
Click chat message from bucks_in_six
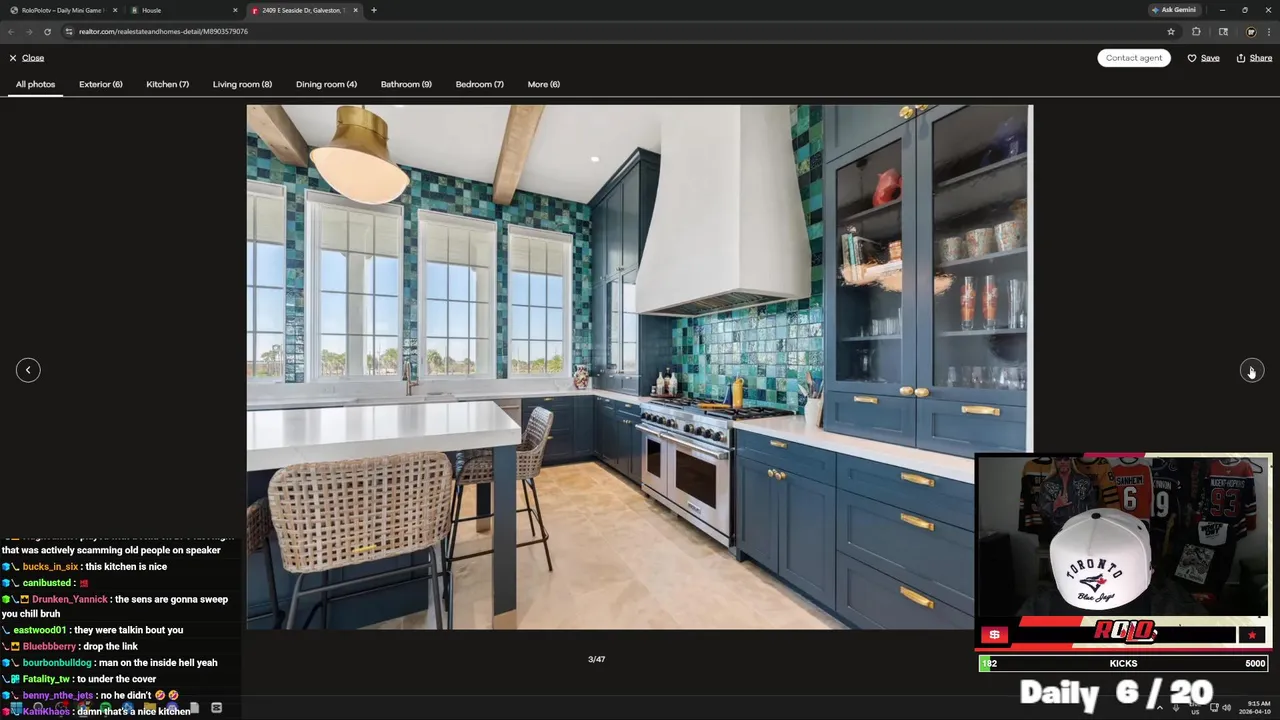(x=85, y=567)
